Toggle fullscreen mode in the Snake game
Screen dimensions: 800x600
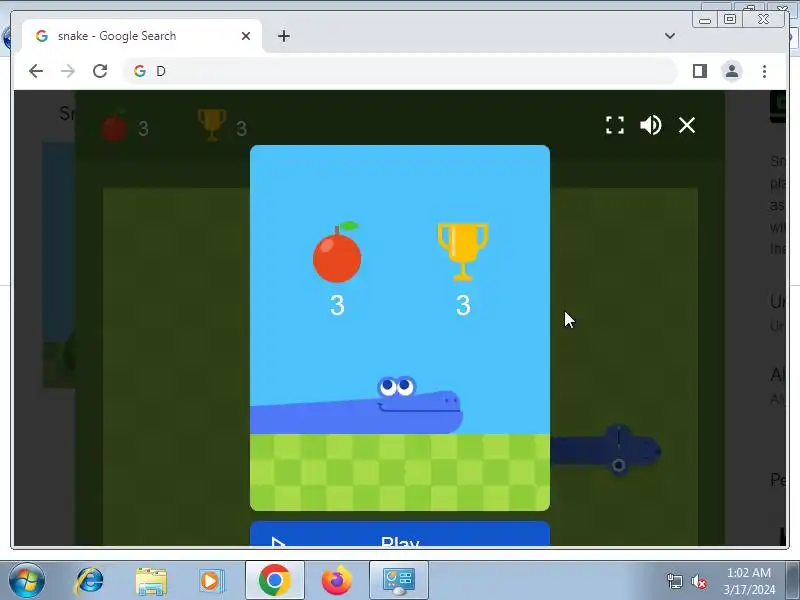point(615,125)
